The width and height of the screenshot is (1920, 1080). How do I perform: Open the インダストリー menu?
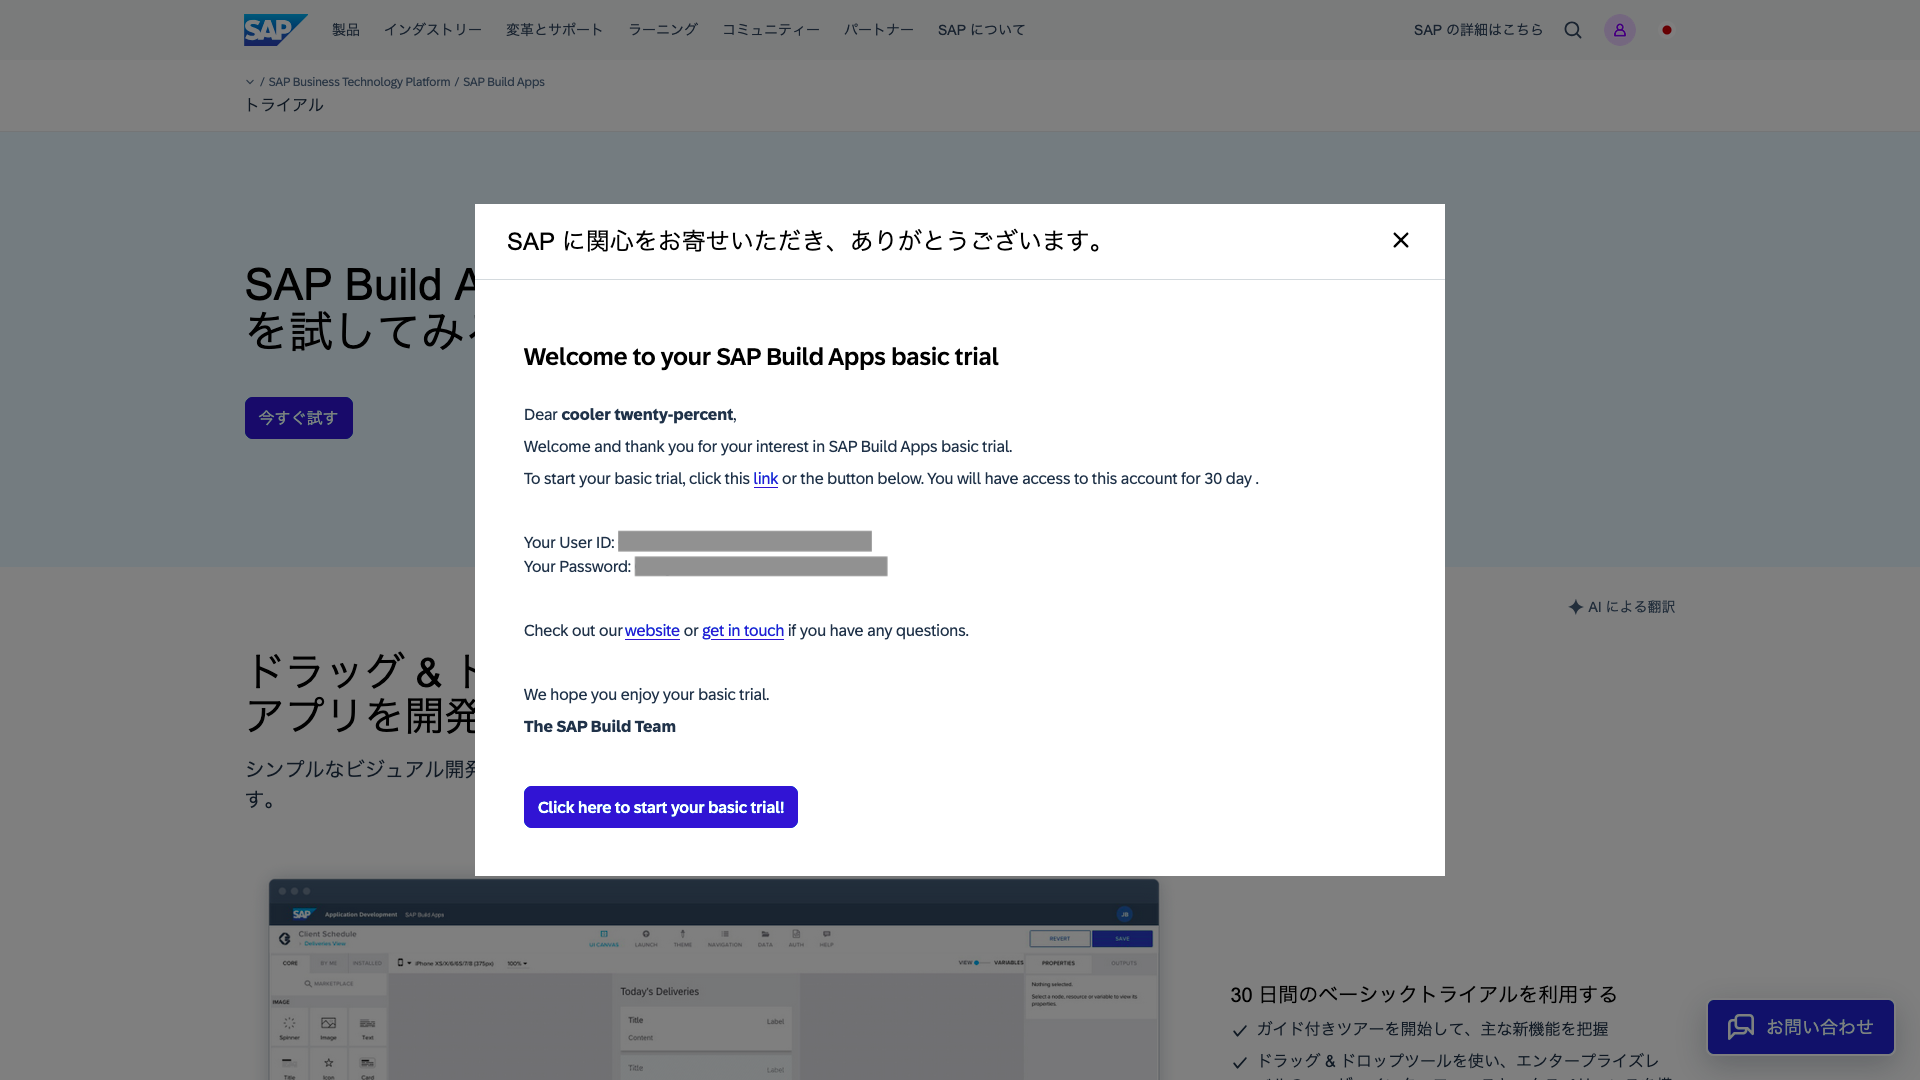tap(433, 30)
